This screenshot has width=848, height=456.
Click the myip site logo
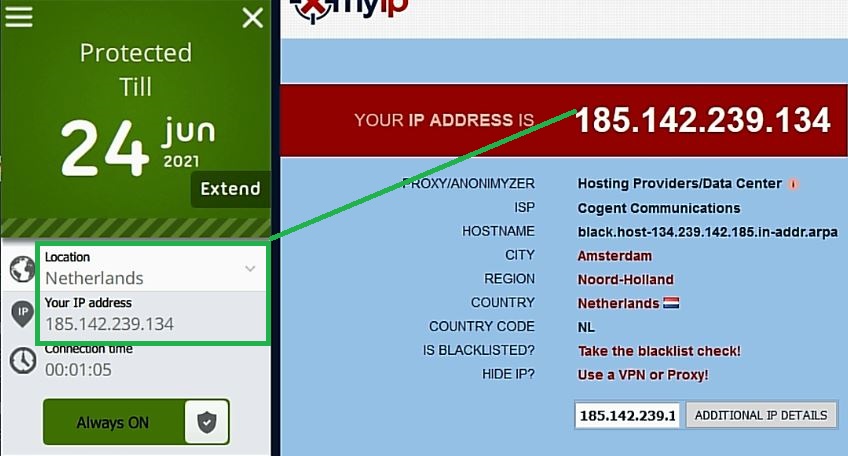[x=349, y=10]
